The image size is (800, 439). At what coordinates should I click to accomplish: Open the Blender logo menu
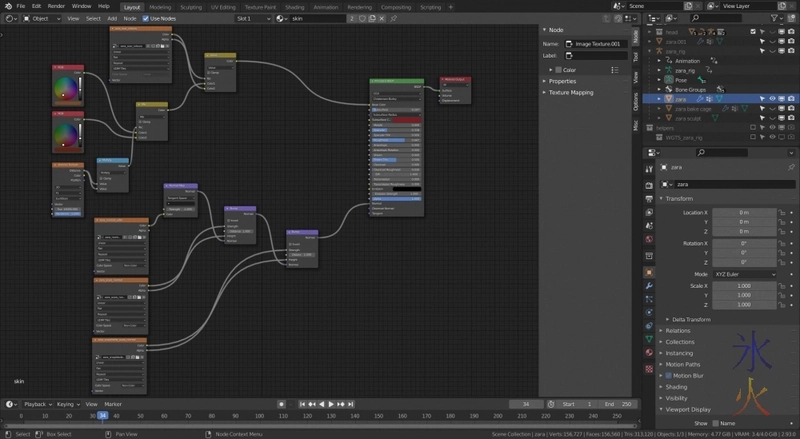coord(8,6)
